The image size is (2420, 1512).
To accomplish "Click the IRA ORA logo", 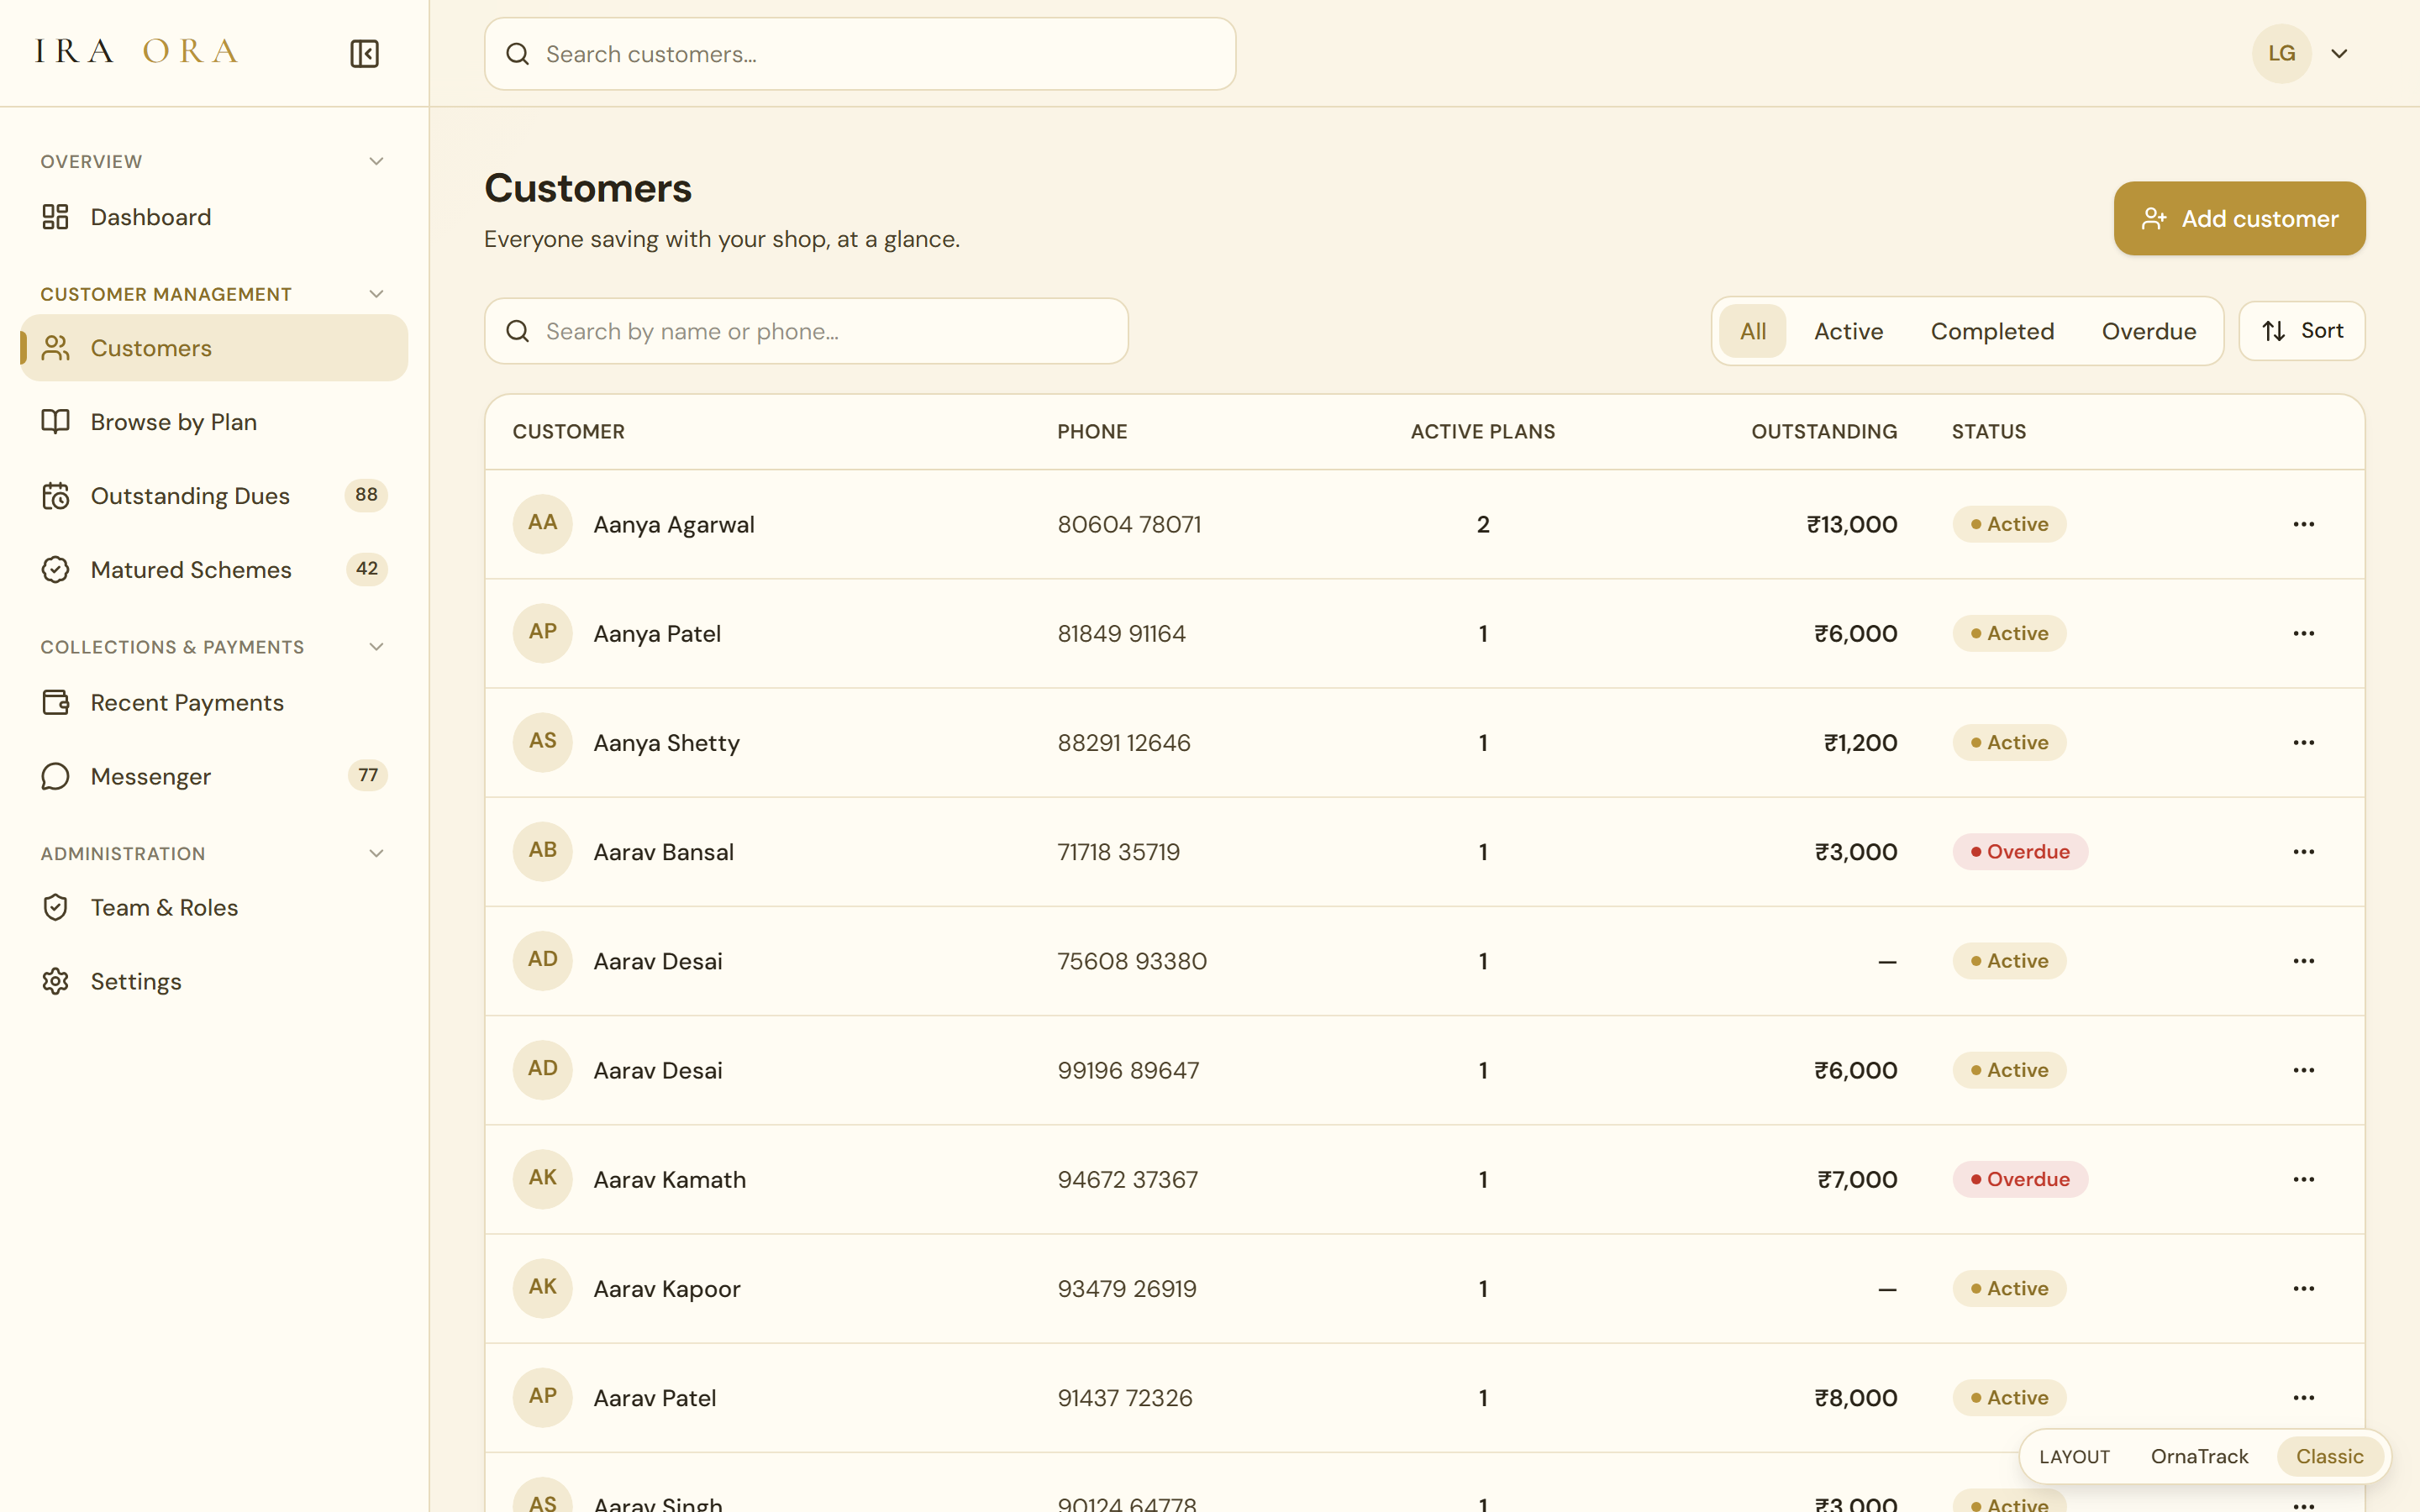I will click(x=137, y=52).
